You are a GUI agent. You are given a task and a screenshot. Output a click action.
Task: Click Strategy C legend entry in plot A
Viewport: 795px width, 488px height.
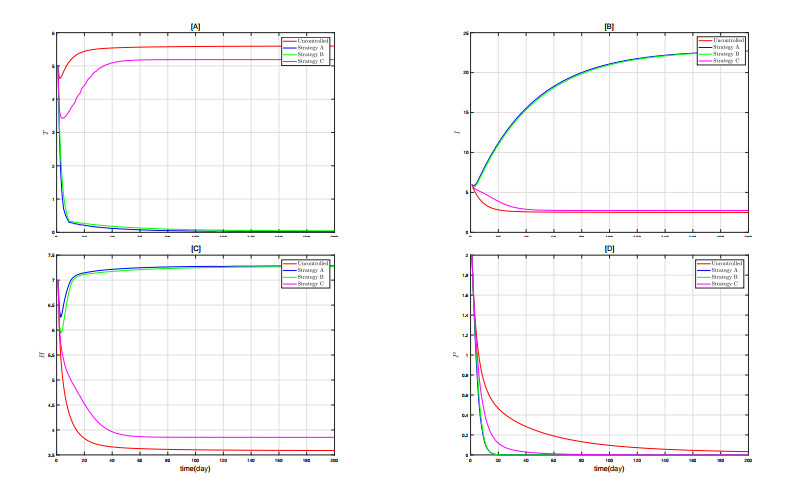click(311, 61)
